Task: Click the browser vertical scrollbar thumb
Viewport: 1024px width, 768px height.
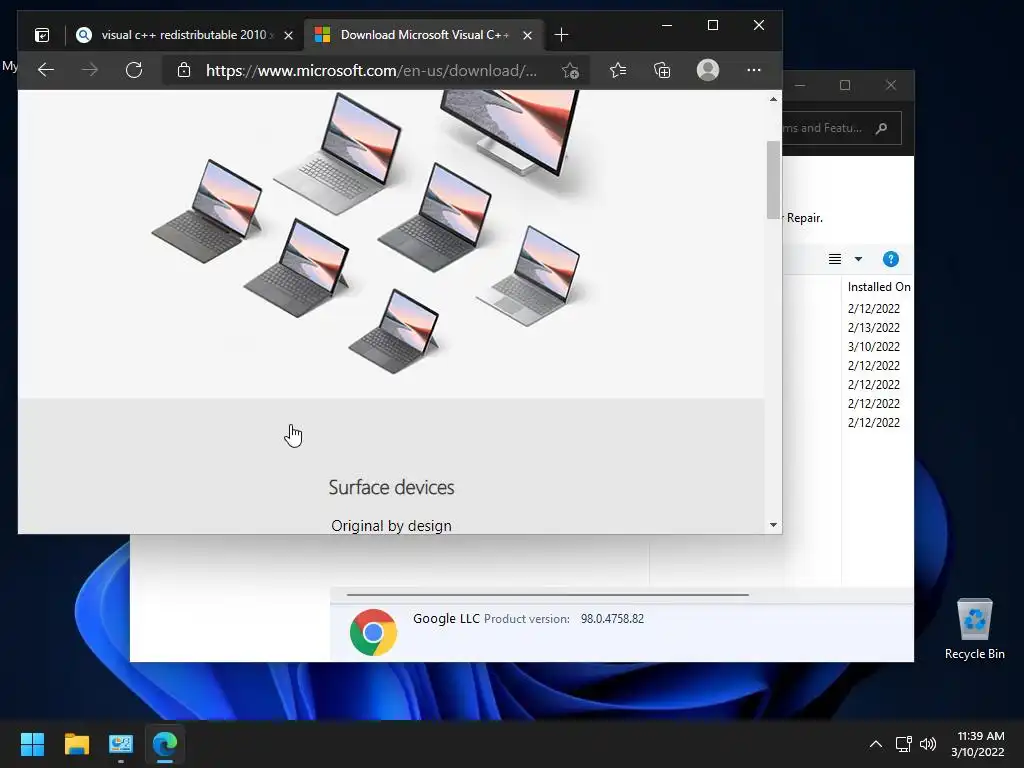Action: (773, 180)
